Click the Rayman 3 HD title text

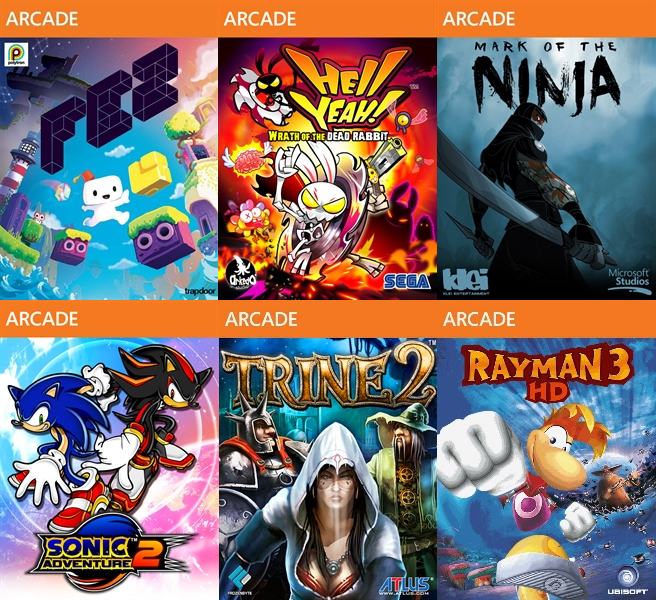(548, 373)
